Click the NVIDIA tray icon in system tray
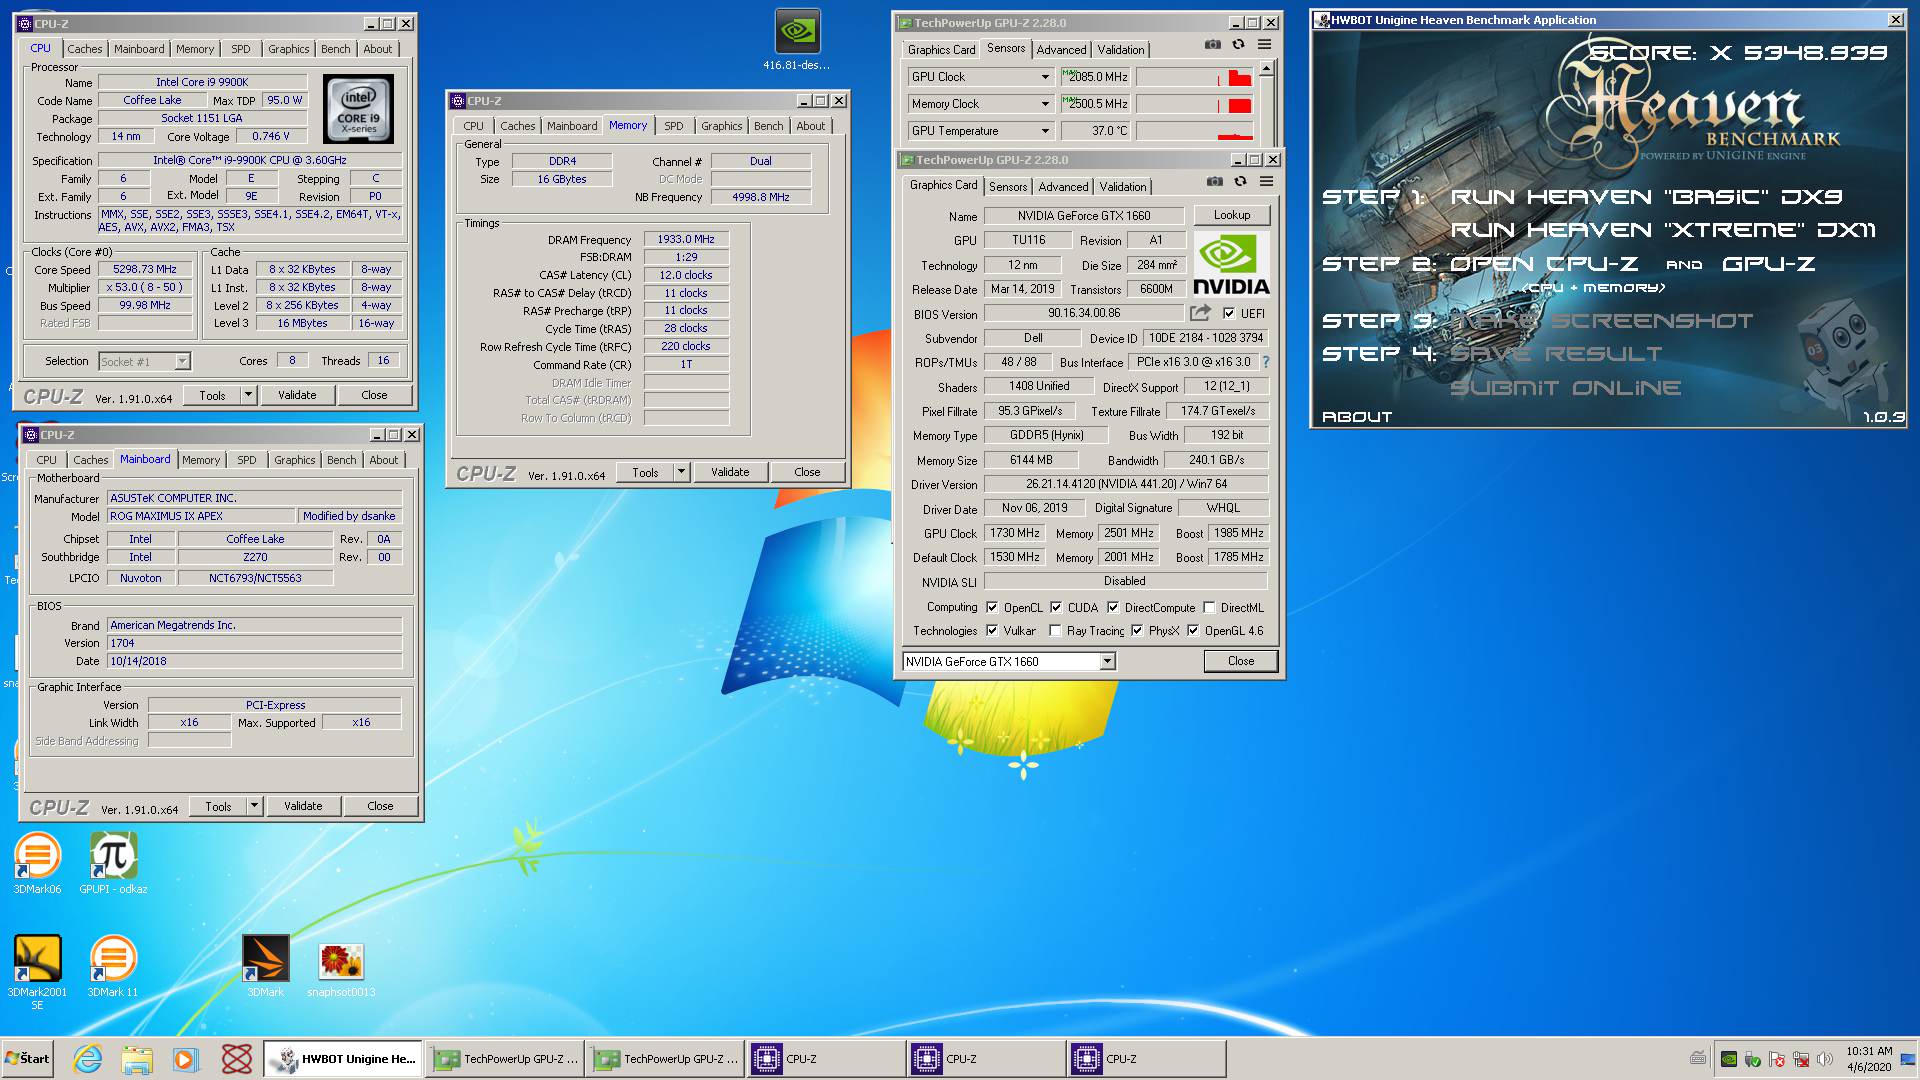 1728,1059
